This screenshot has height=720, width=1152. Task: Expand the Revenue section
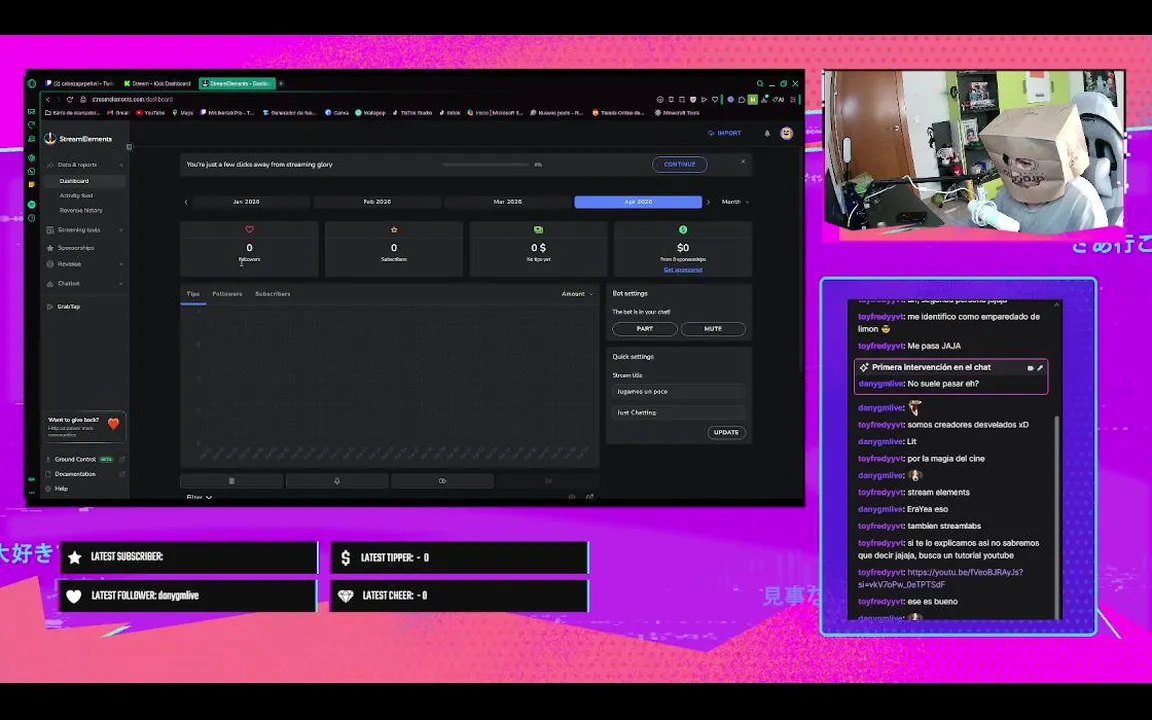click(x=85, y=264)
